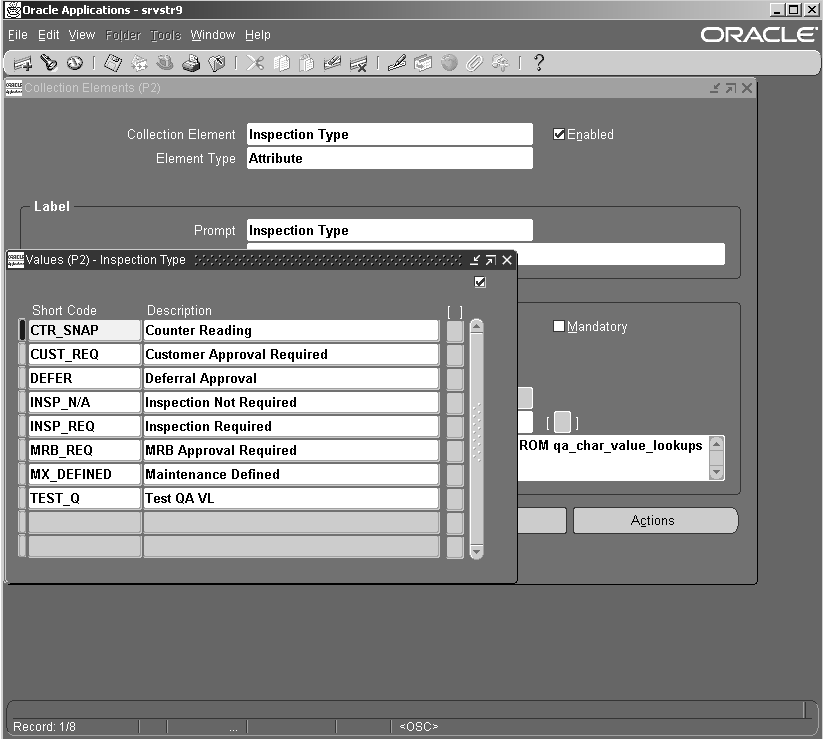This screenshot has width=823, height=739.
Task: Select the MX_DEFINED short code cell
Action: point(85,474)
